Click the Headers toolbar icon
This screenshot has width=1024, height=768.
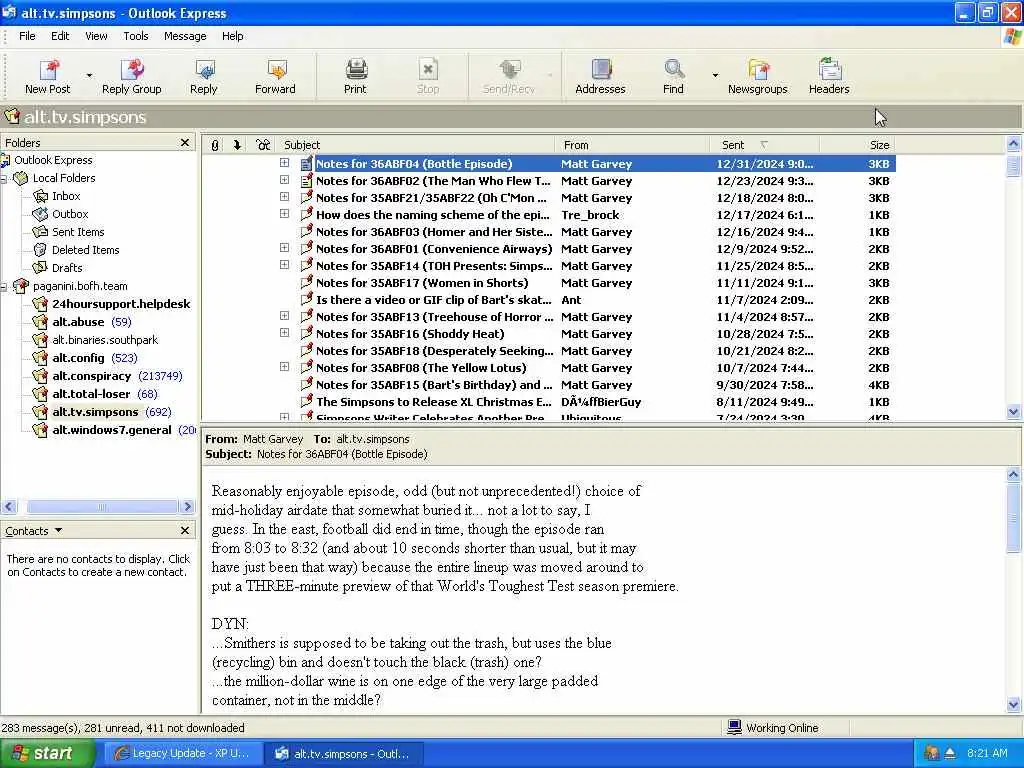tap(829, 69)
